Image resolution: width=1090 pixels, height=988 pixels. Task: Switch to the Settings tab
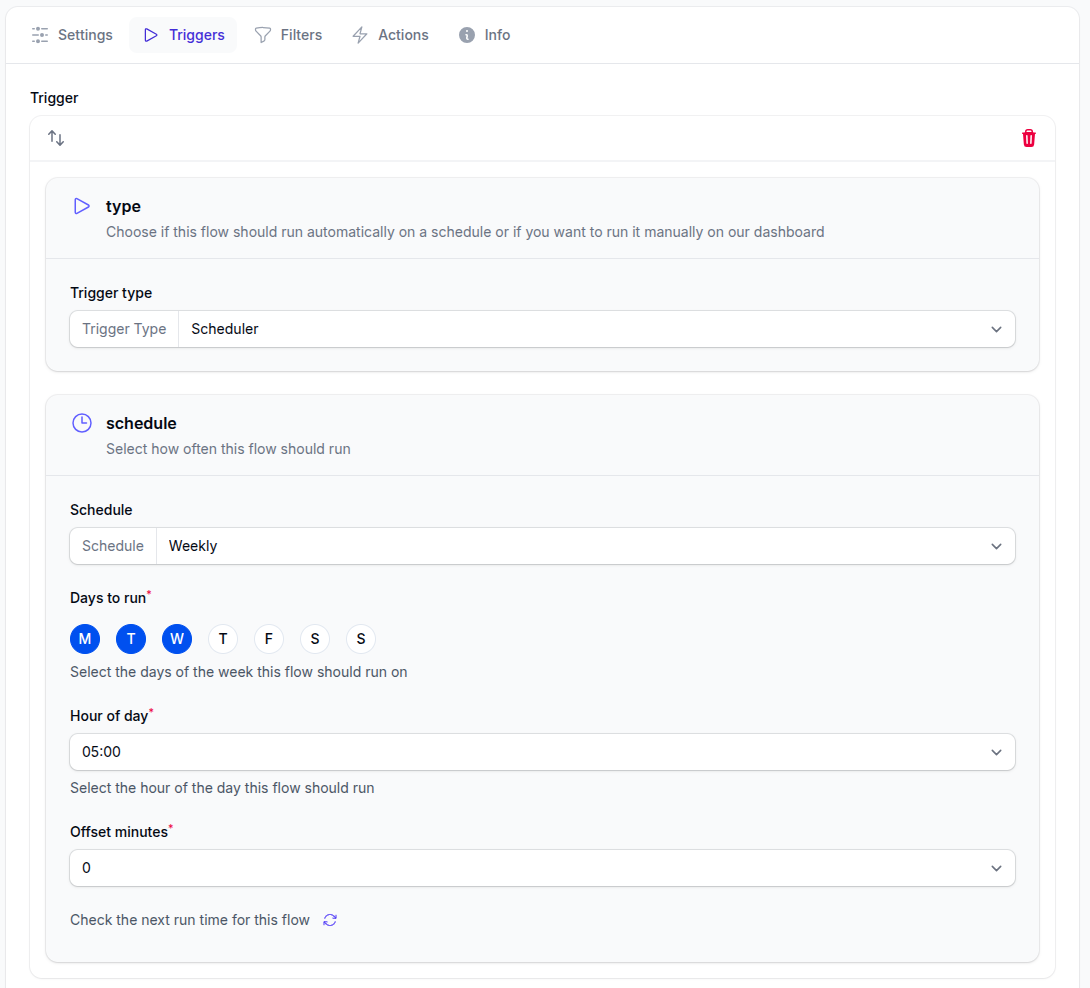tap(72, 35)
